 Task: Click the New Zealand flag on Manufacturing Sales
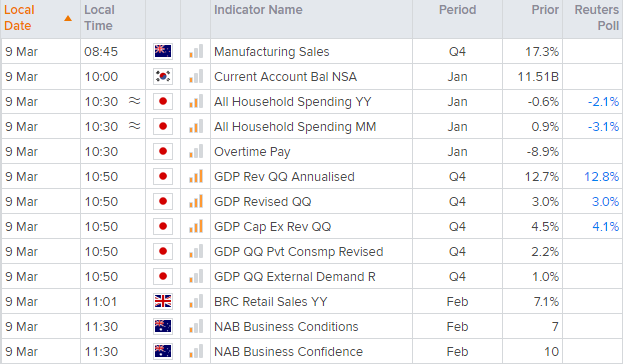point(163,51)
